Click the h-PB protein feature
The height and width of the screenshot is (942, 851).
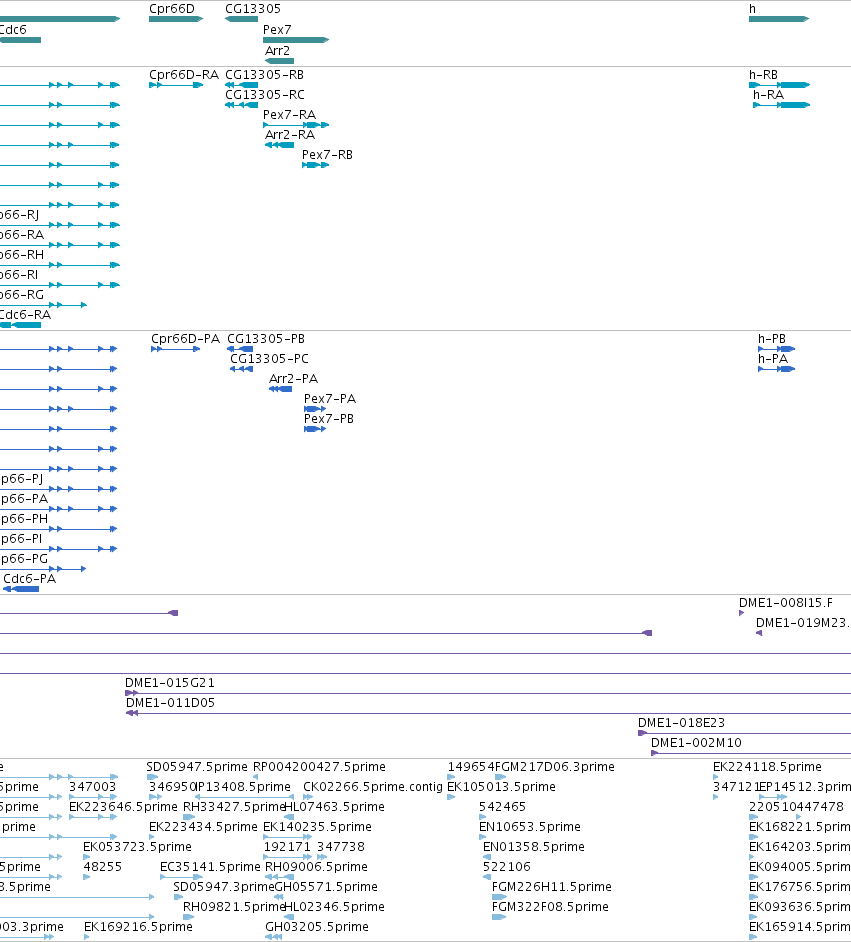point(777,349)
